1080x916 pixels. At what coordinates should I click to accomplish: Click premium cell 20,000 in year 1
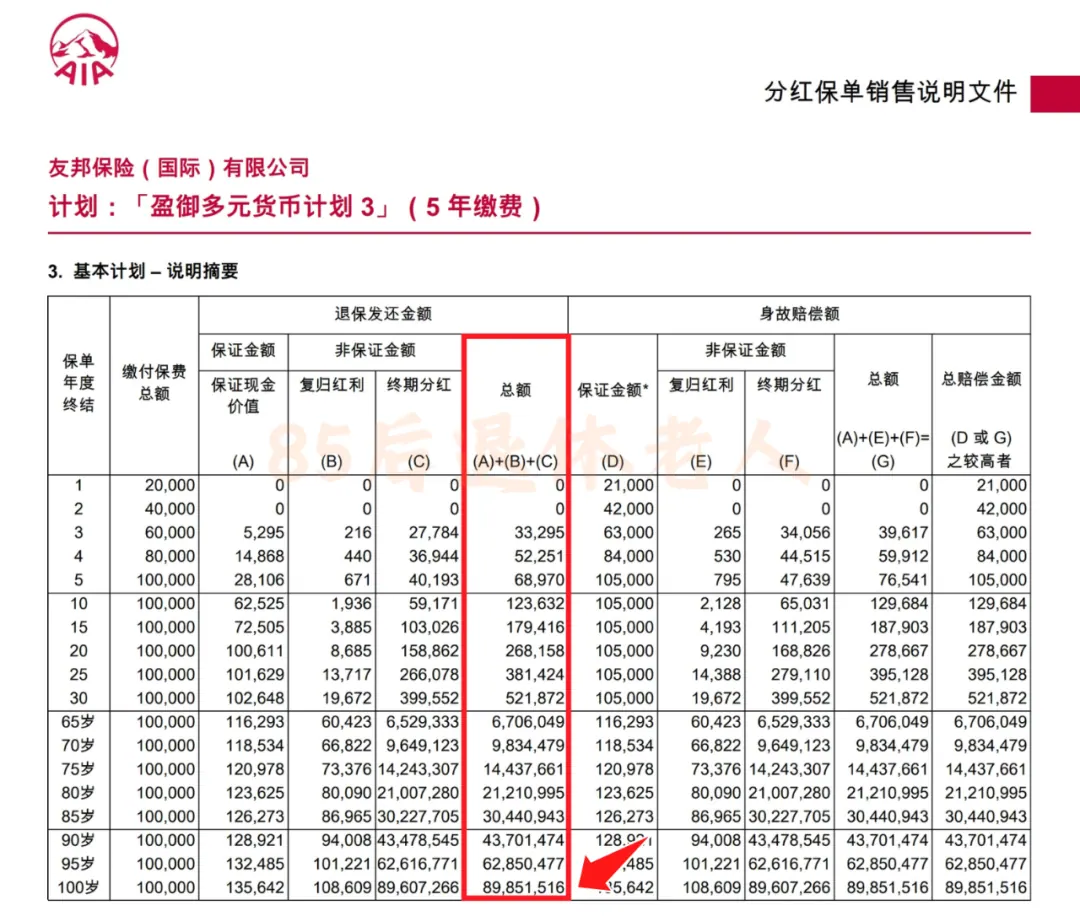(x=169, y=486)
